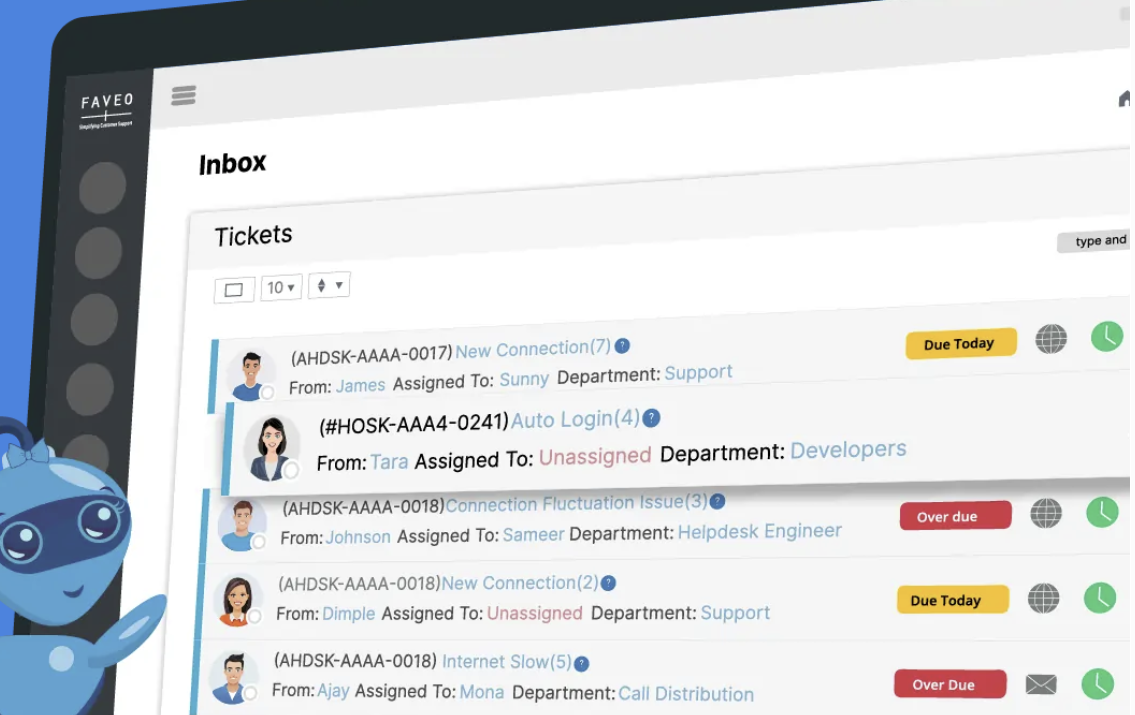The image size is (1135, 715).
Task: Click James's avatar picture
Action: point(250,375)
